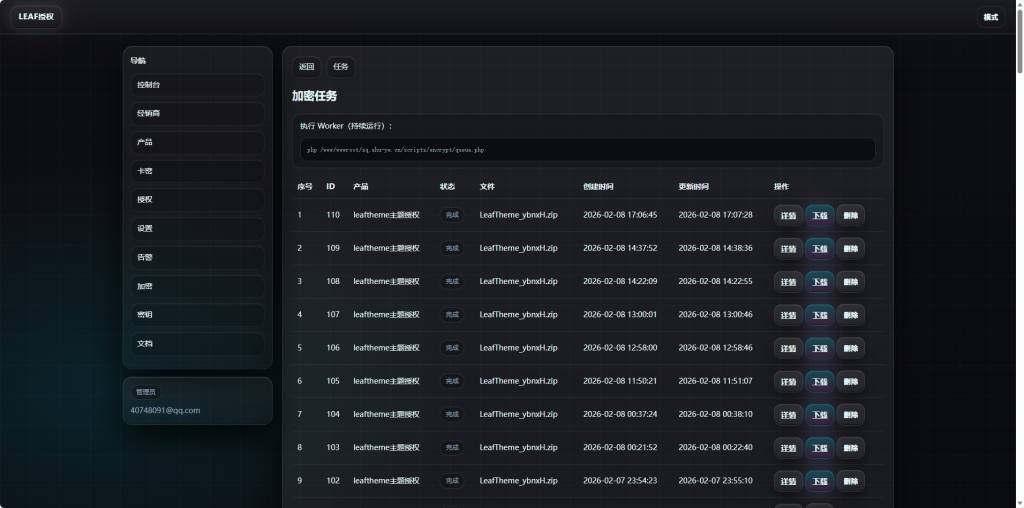View 详情 for task ID 104
The height and width of the screenshot is (508, 1024).
[x=788, y=415]
